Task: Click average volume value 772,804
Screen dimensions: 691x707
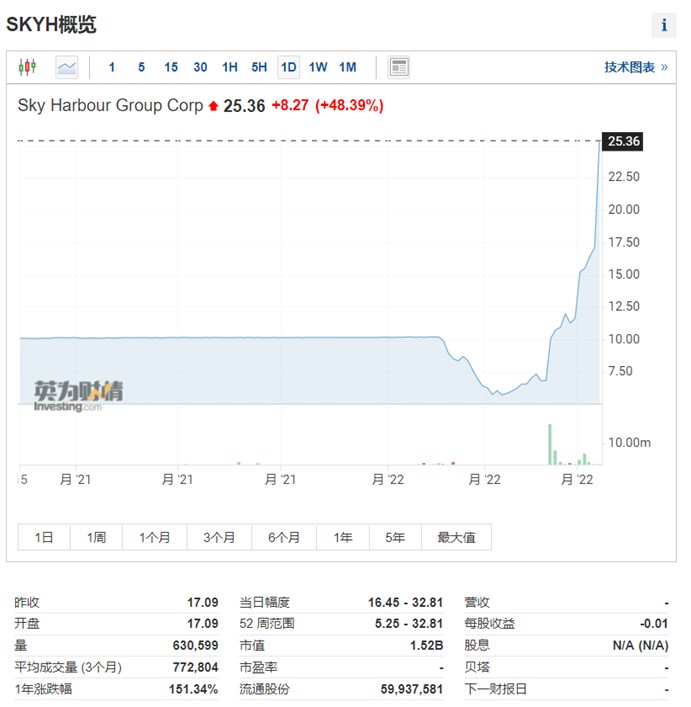Action: (x=195, y=667)
